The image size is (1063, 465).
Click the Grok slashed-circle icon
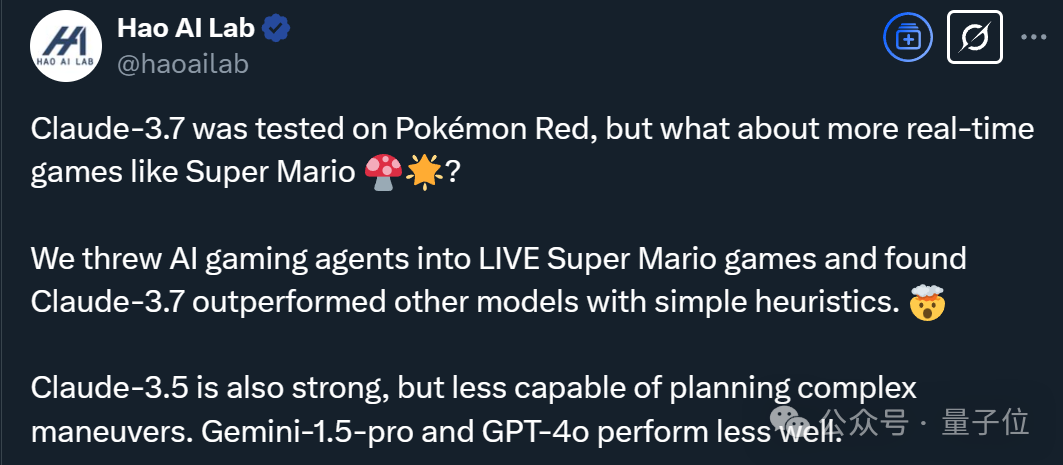tap(974, 40)
